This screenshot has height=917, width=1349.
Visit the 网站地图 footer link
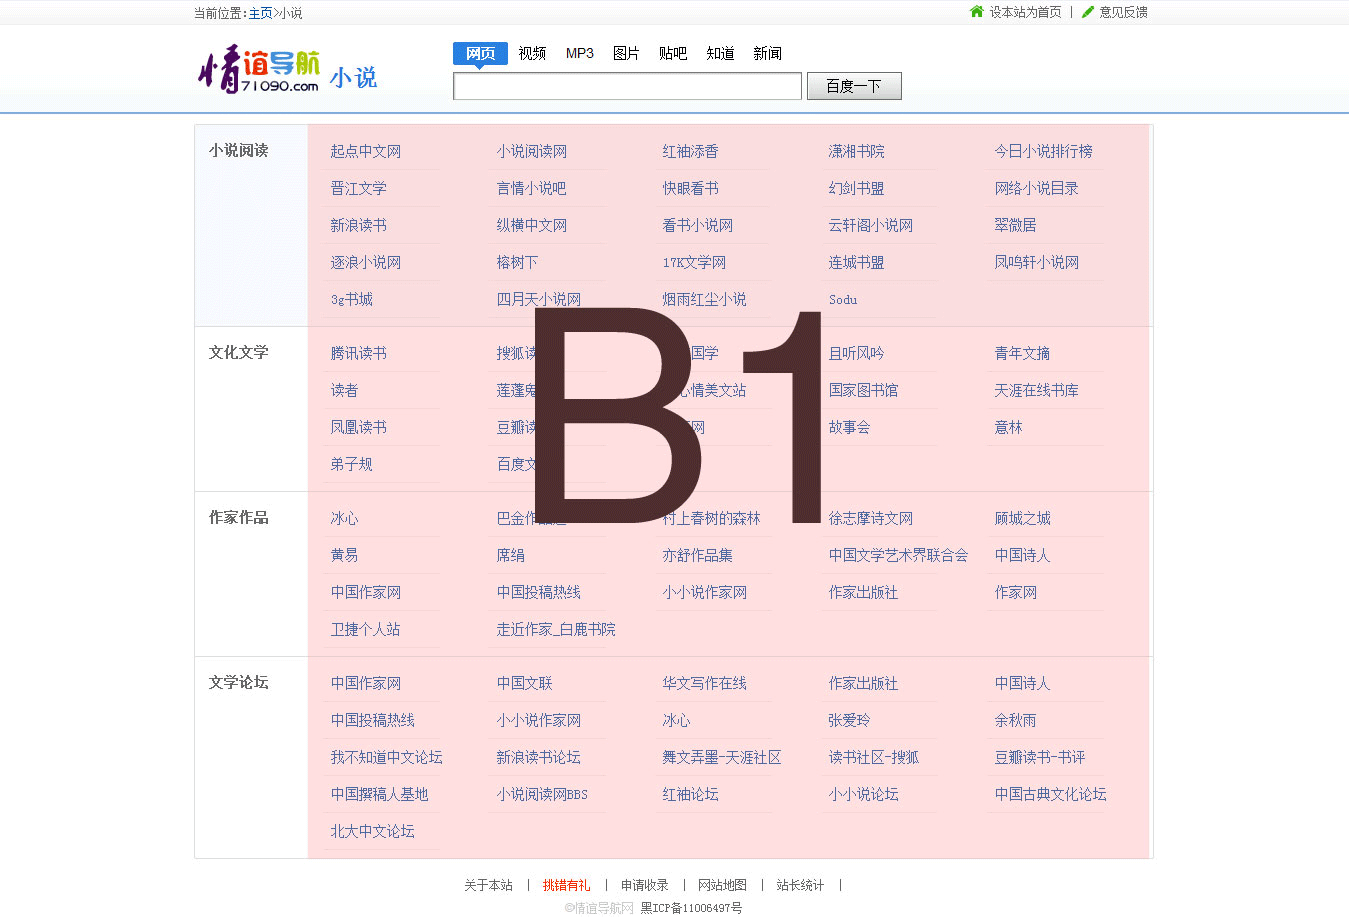coord(723,885)
